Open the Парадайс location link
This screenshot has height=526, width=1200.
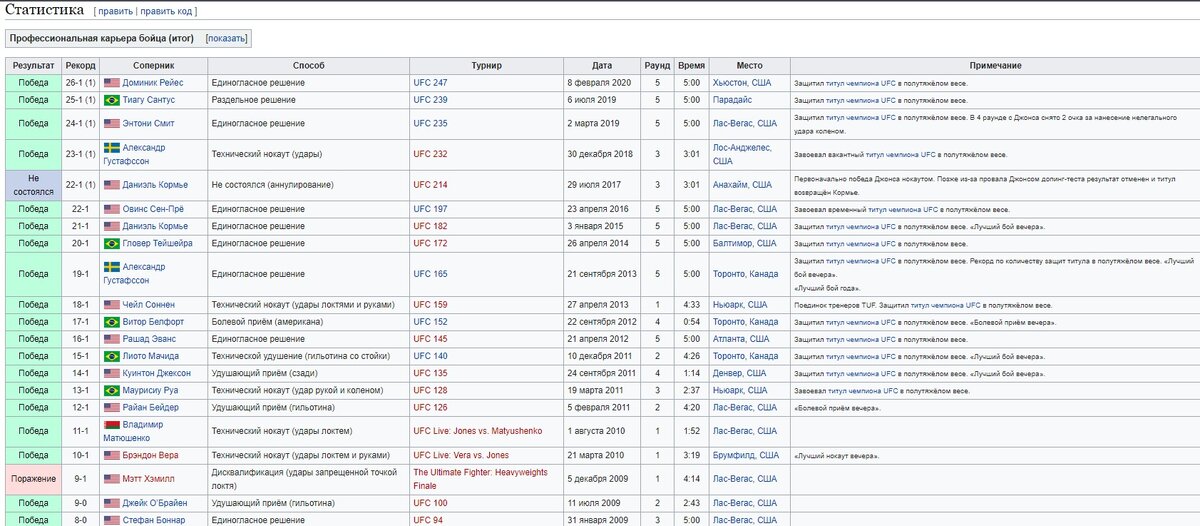pos(733,101)
